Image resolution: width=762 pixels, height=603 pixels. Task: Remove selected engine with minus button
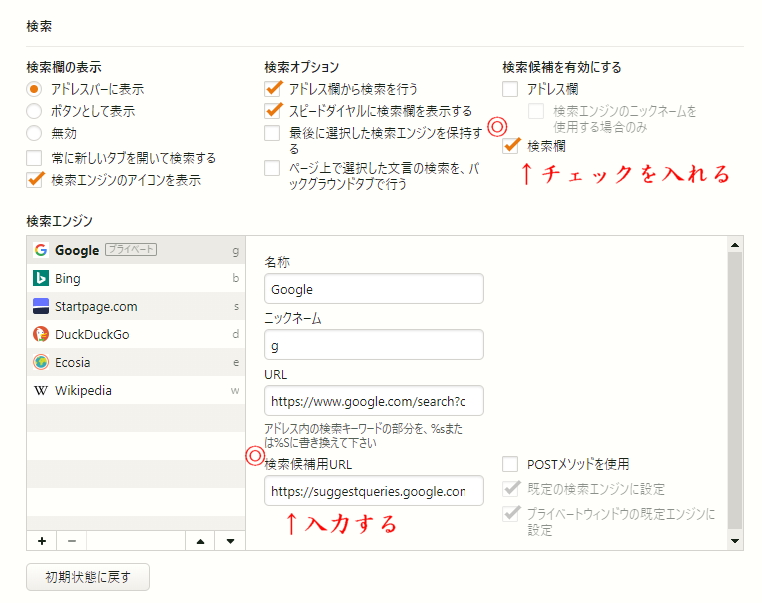point(72,541)
